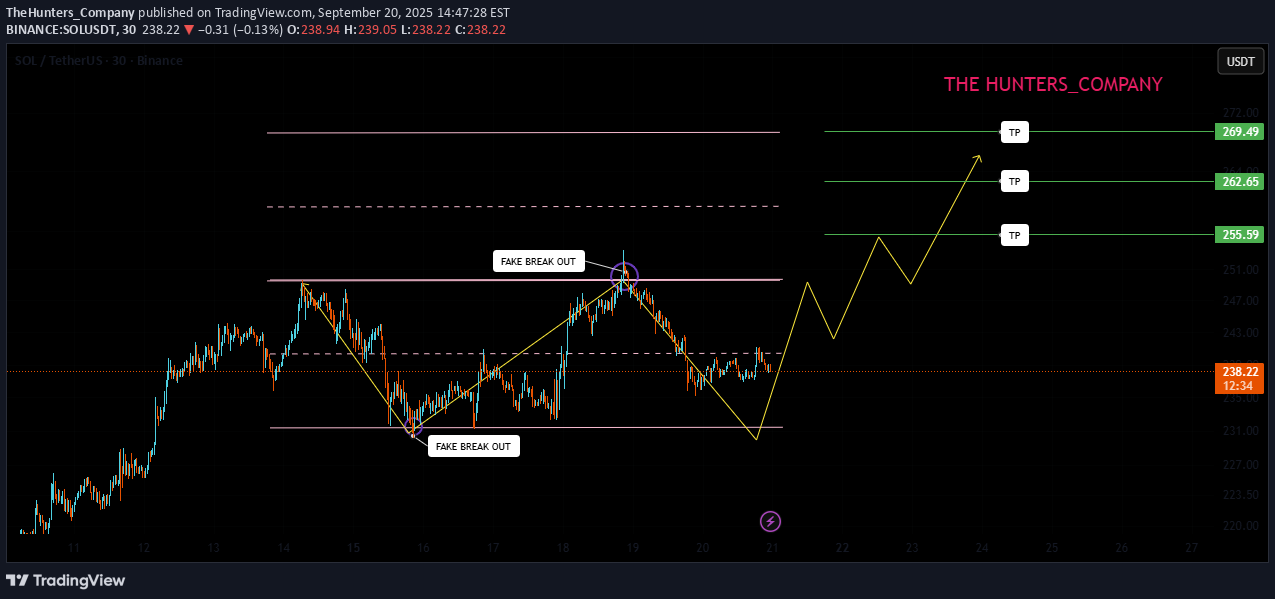
Task: Click the 272.00 price axis label
Action: pos(1239,113)
